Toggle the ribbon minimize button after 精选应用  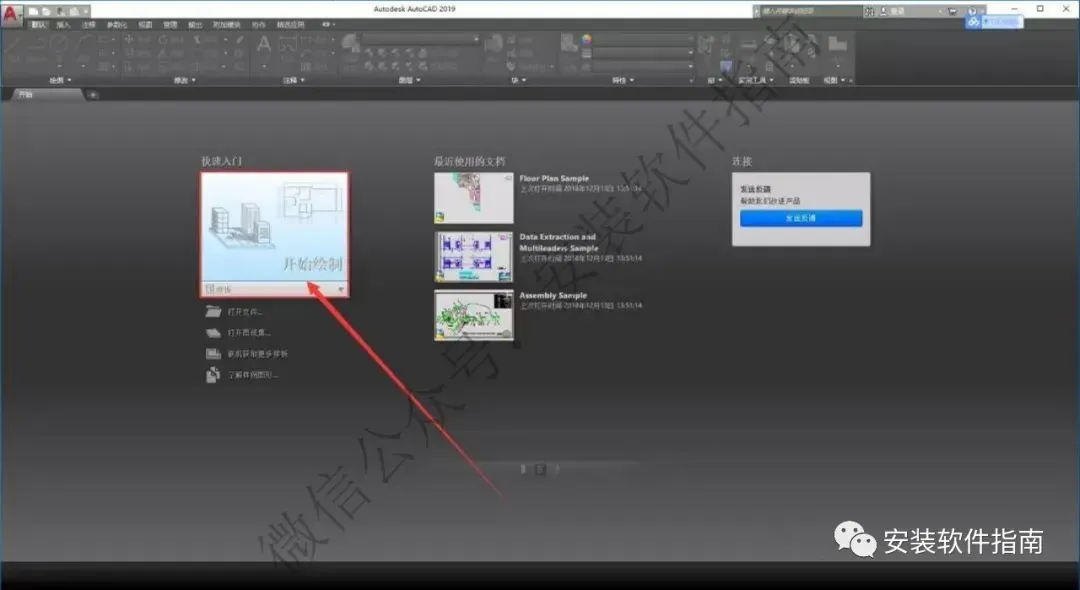(327, 25)
